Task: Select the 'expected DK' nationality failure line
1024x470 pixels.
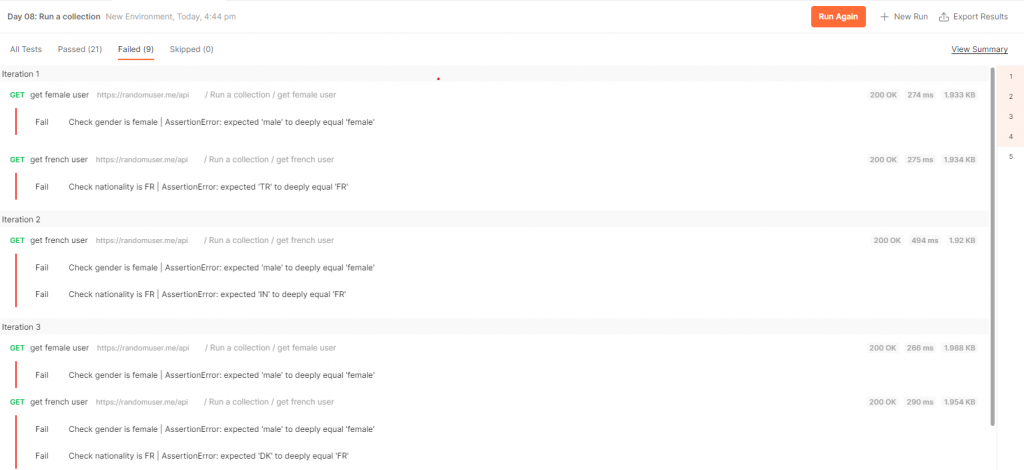Action: coord(208,456)
